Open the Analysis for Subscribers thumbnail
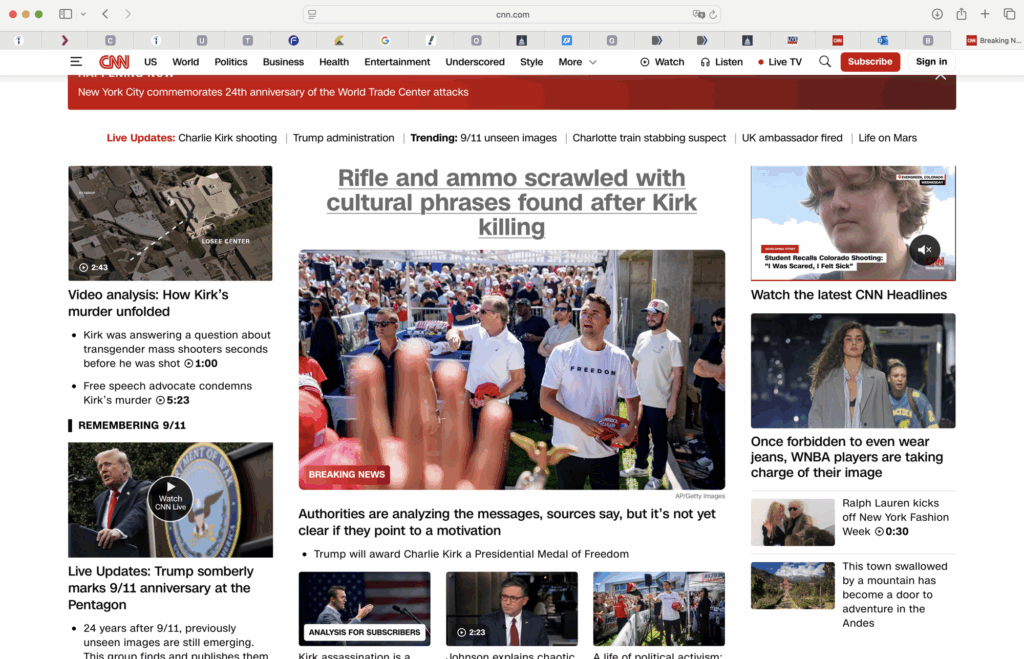The image size is (1024, 659). point(364,609)
